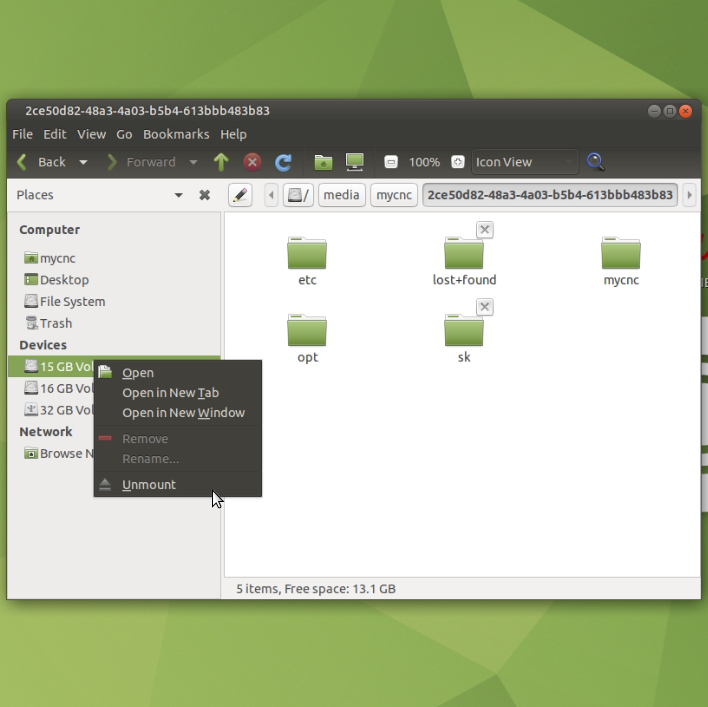The width and height of the screenshot is (708, 707).
Task: Open Trash from the sidebar
Action: [55, 323]
